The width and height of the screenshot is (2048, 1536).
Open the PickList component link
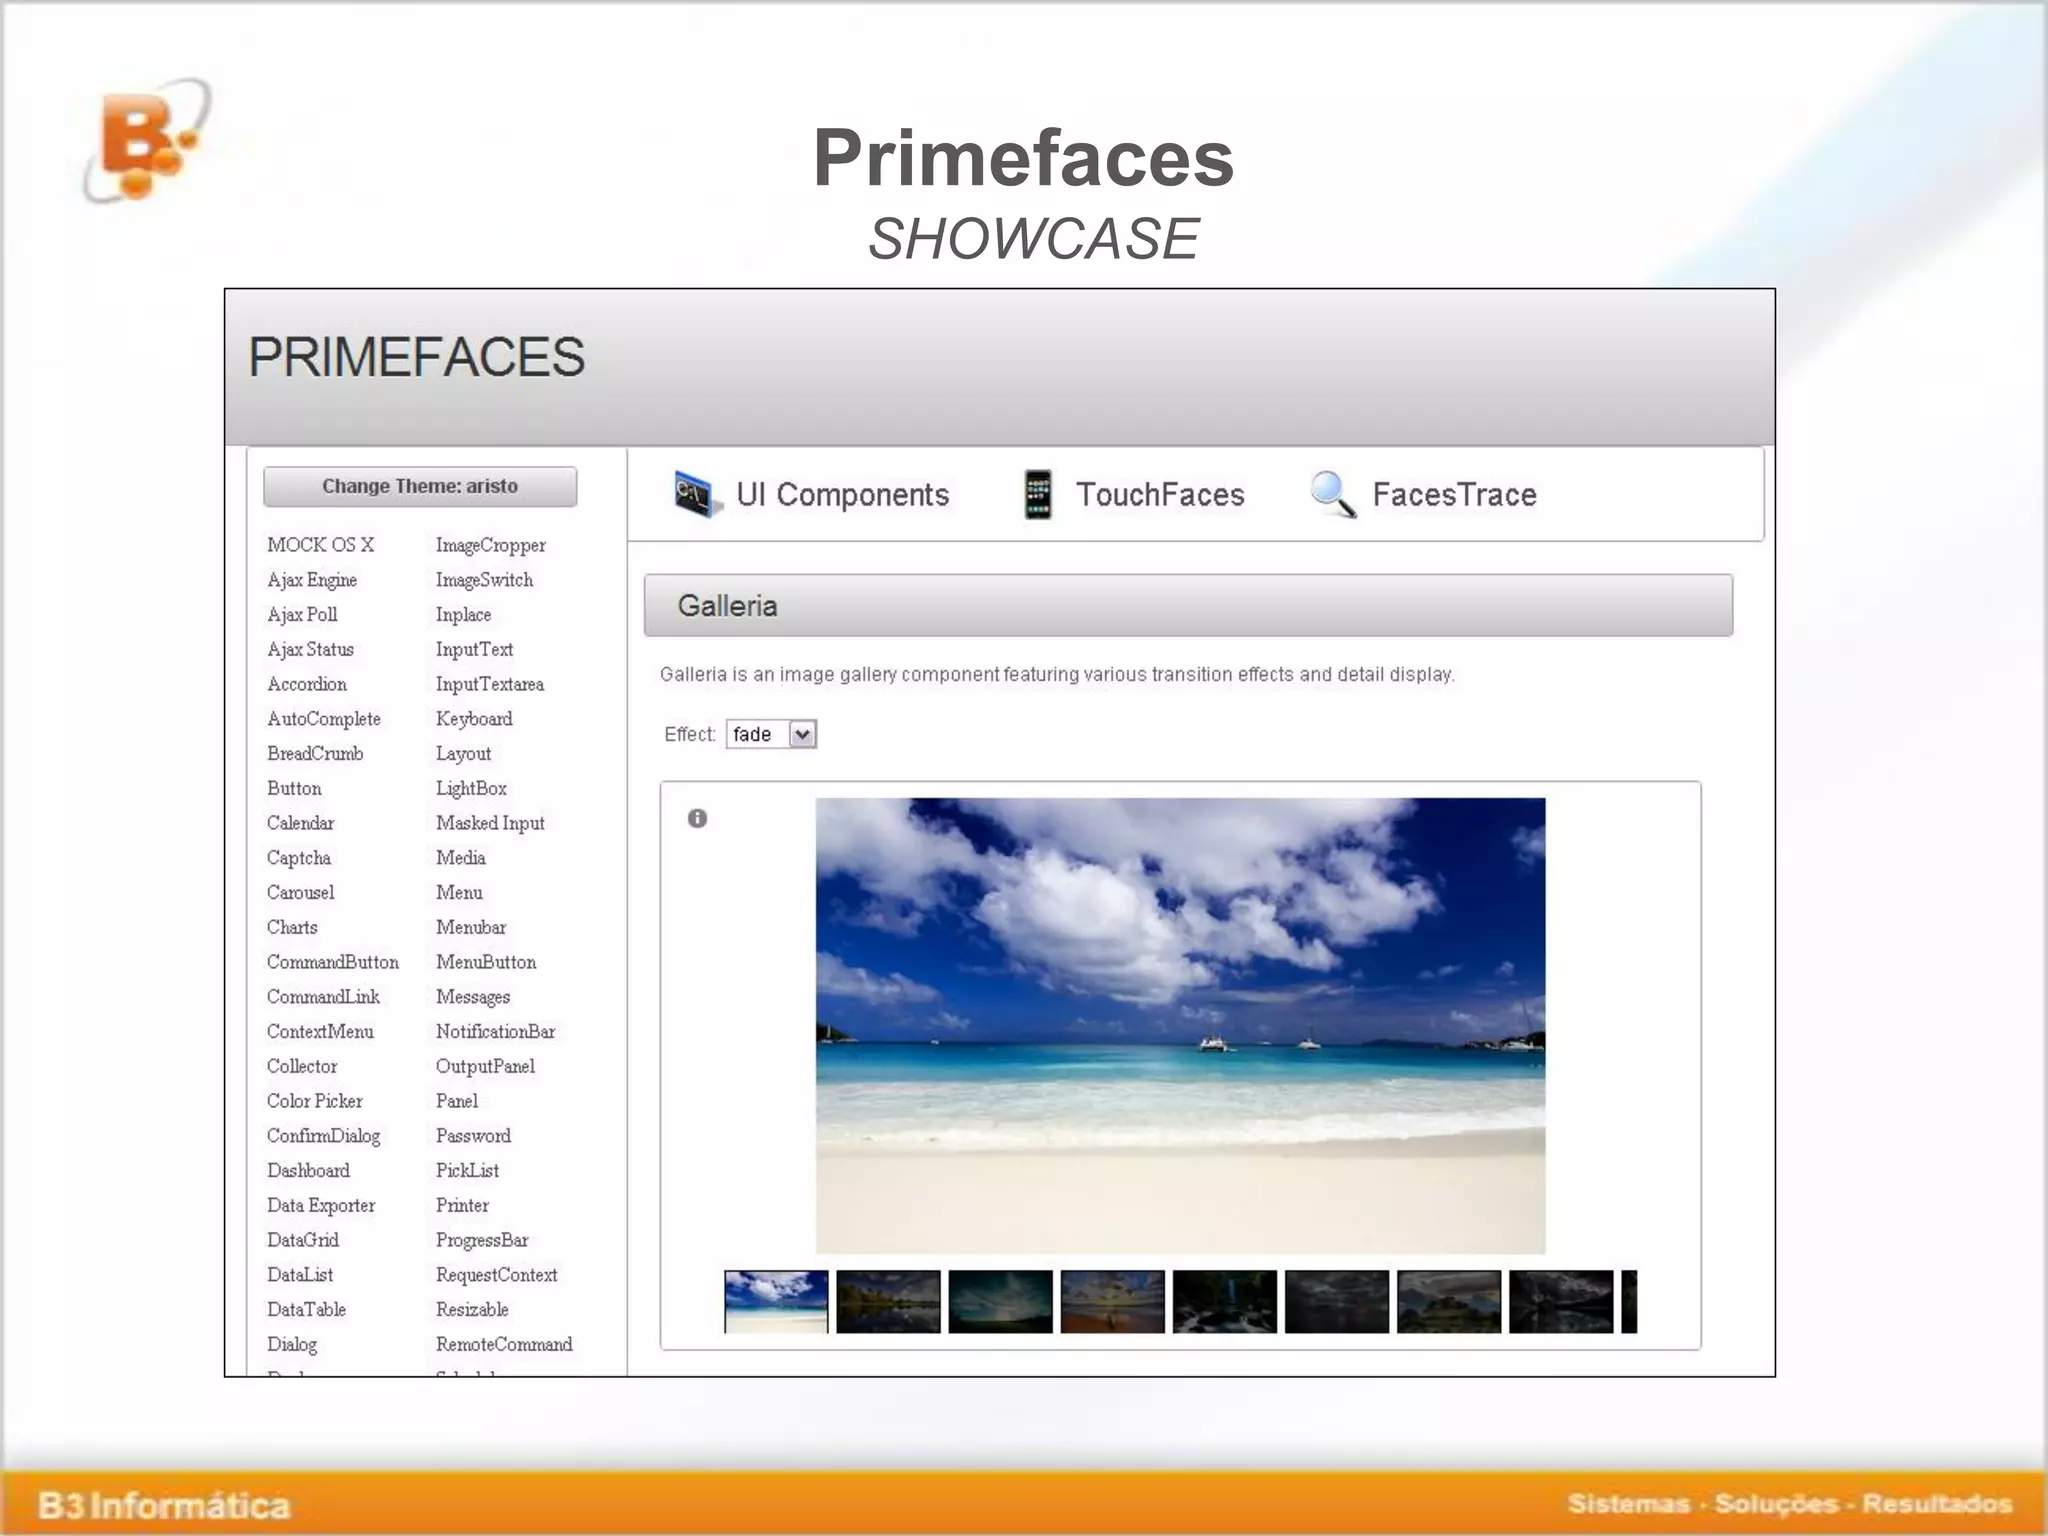click(x=467, y=1170)
